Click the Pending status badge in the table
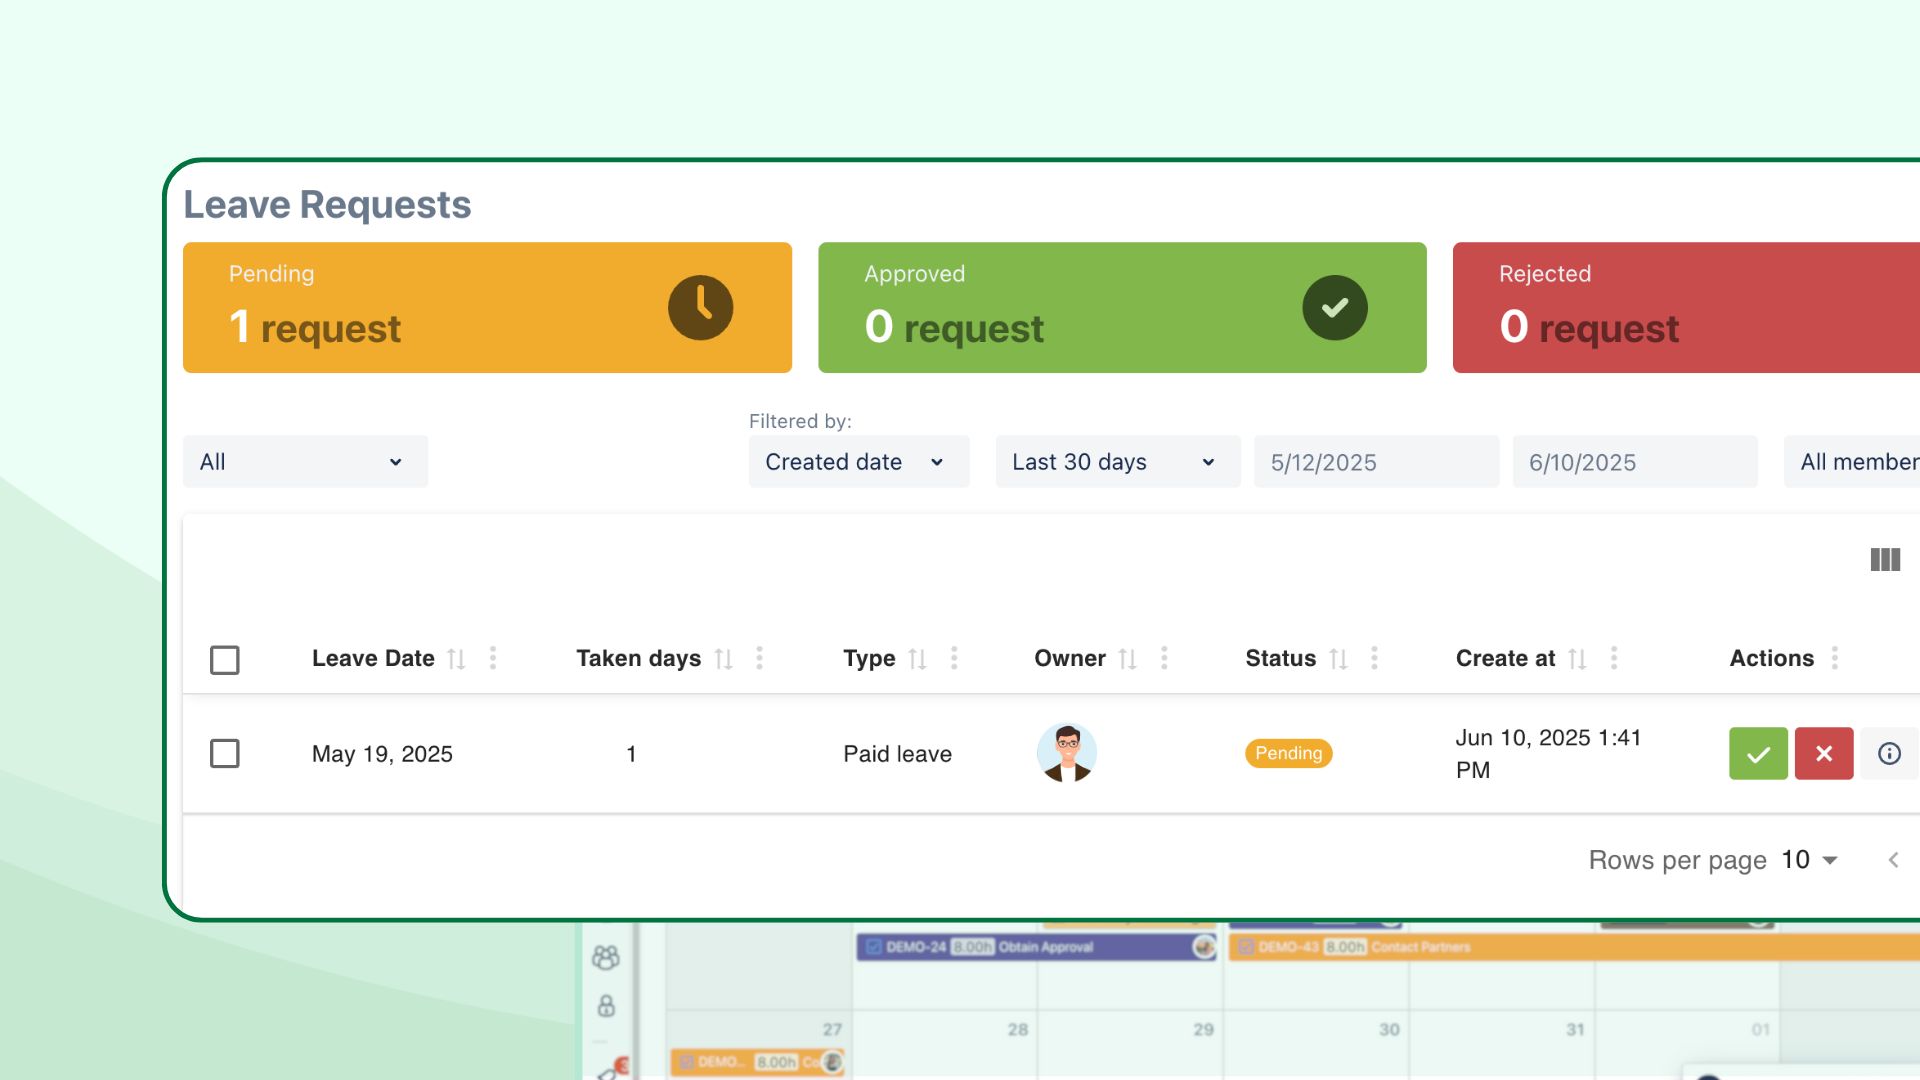The height and width of the screenshot is (1080, 1920). [1288, 753]
